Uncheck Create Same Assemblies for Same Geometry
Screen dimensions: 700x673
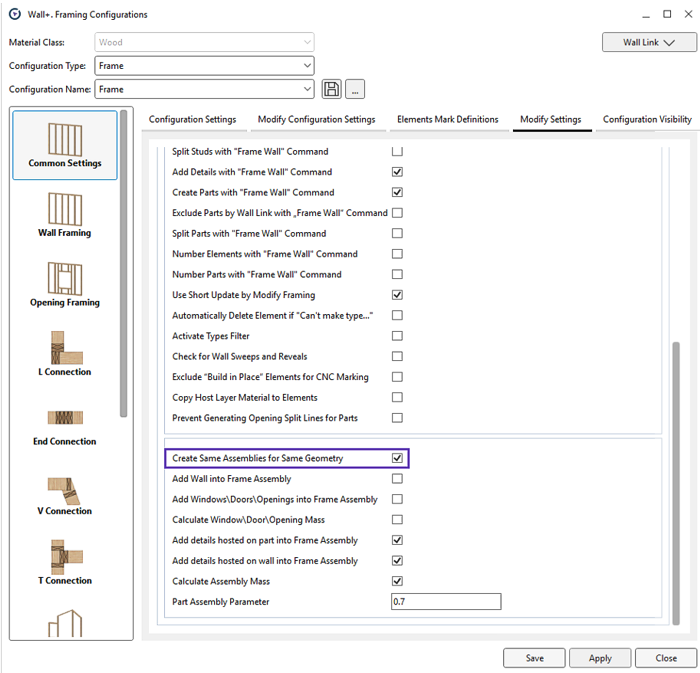pyautogui.click(x=397, y=458)
